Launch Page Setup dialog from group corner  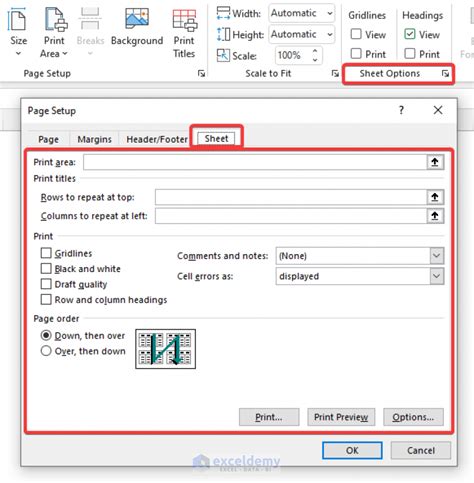(x=201, y=73)
